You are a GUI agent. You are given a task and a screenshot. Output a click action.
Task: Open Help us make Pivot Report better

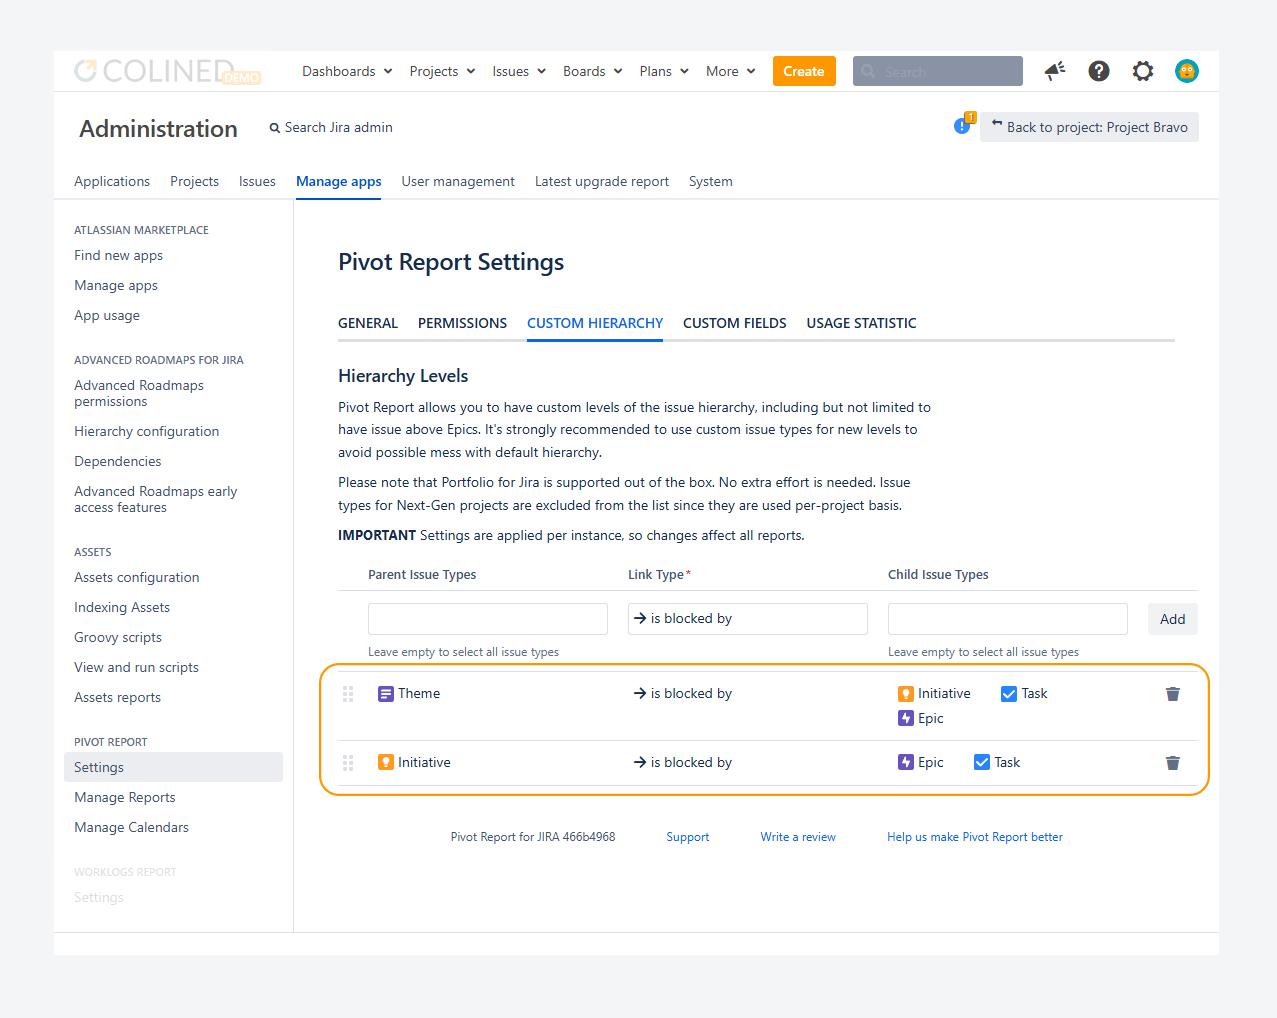(x=975, y=837)
